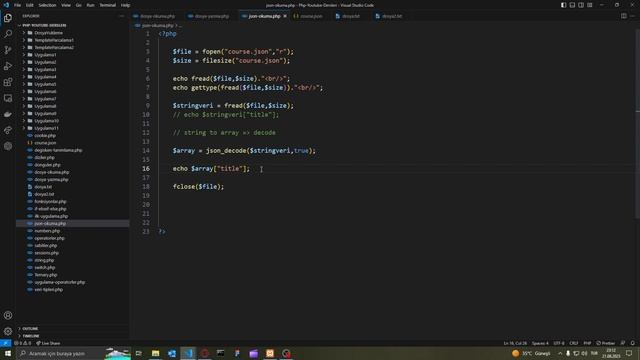Close the json-okuma.php tab
The image size is (640, 360).
(x=285, y=16)
